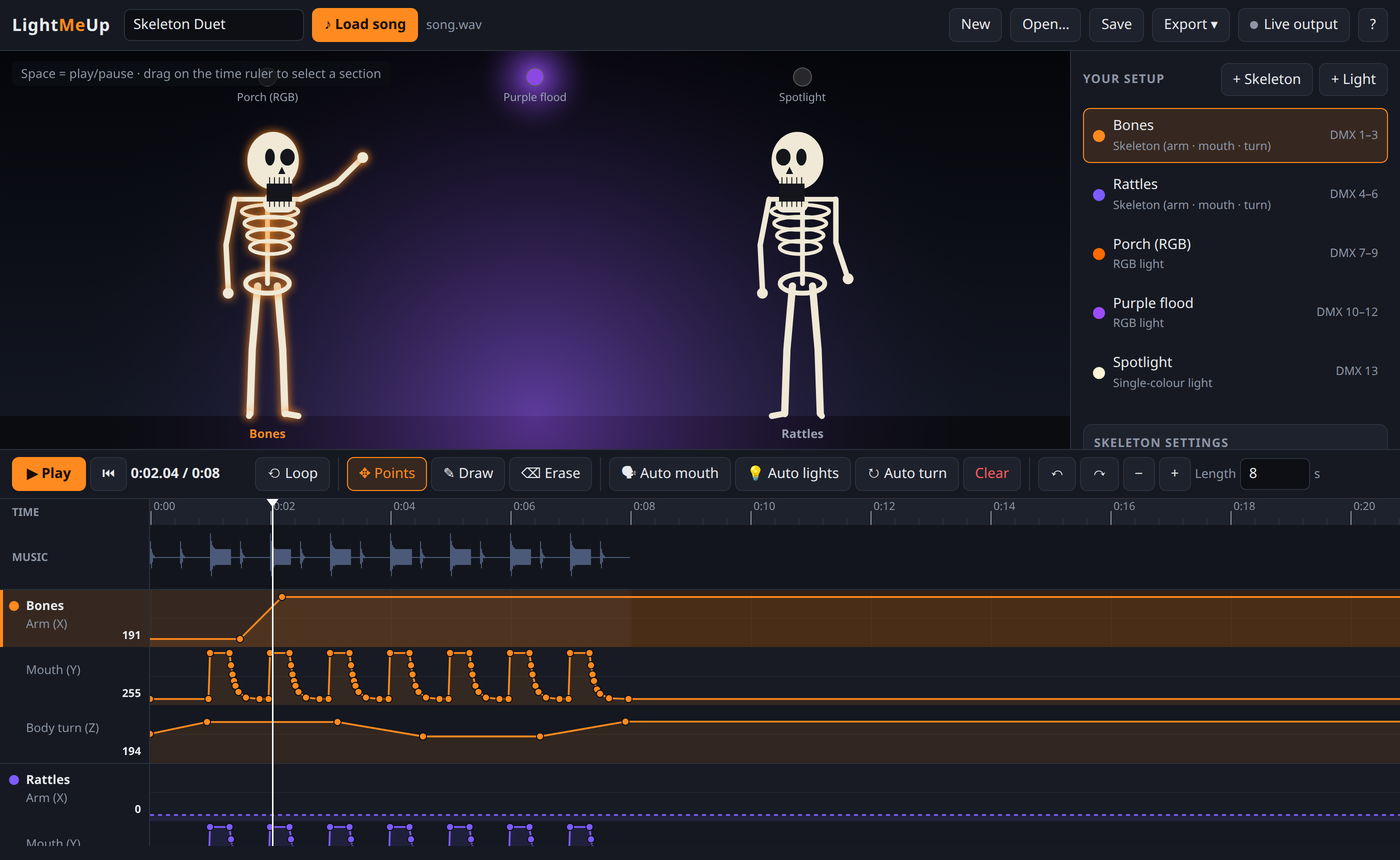Click the project name field "Skeleton Duet"

tap(214, 24)
